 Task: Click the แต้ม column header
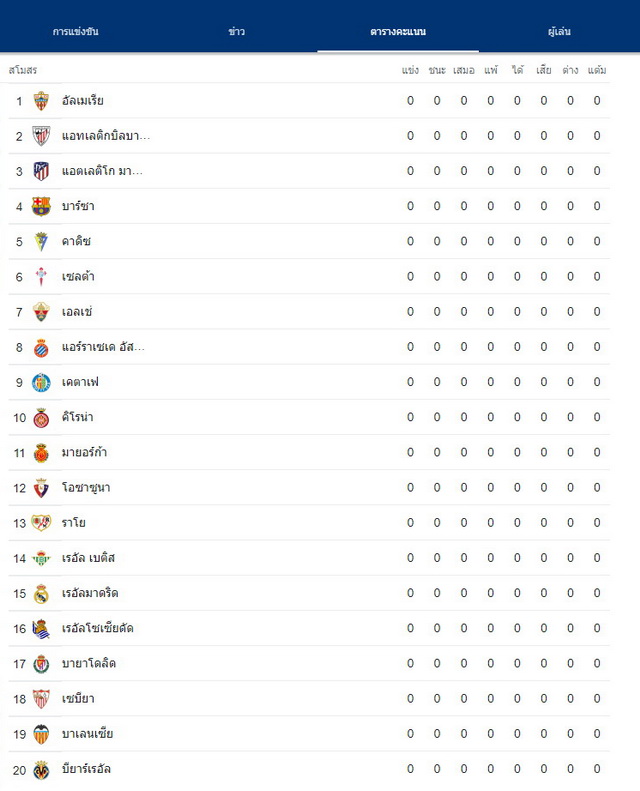click(597, 70)
